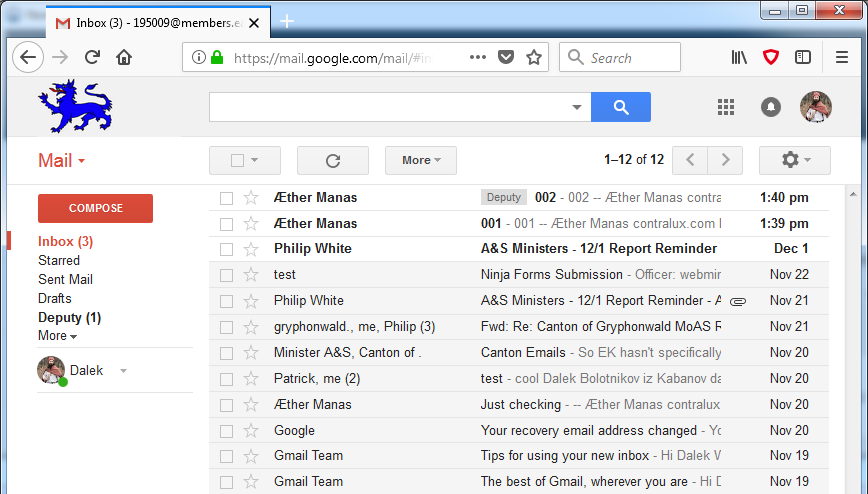
Task: Star the Patrick, me (2) email
Action: click(x=251, y=379)
